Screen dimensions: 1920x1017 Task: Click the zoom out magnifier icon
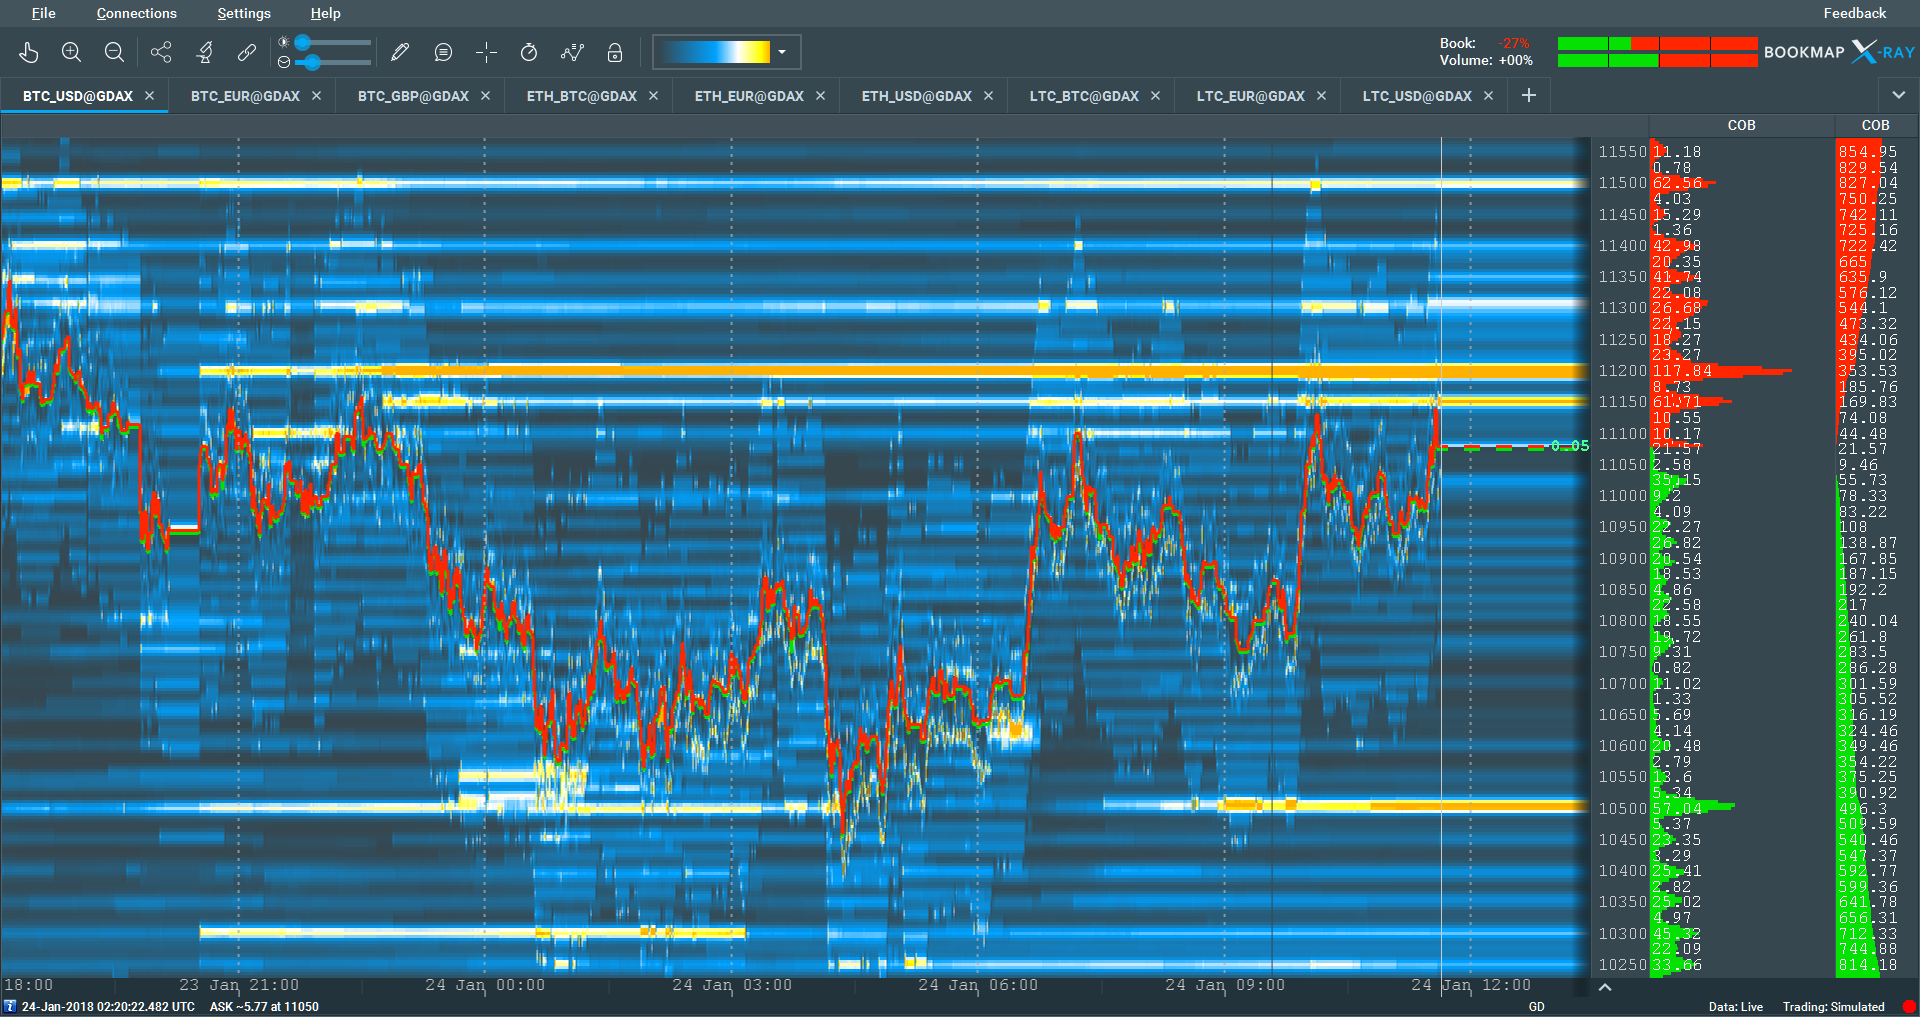(x=114, y=52)
